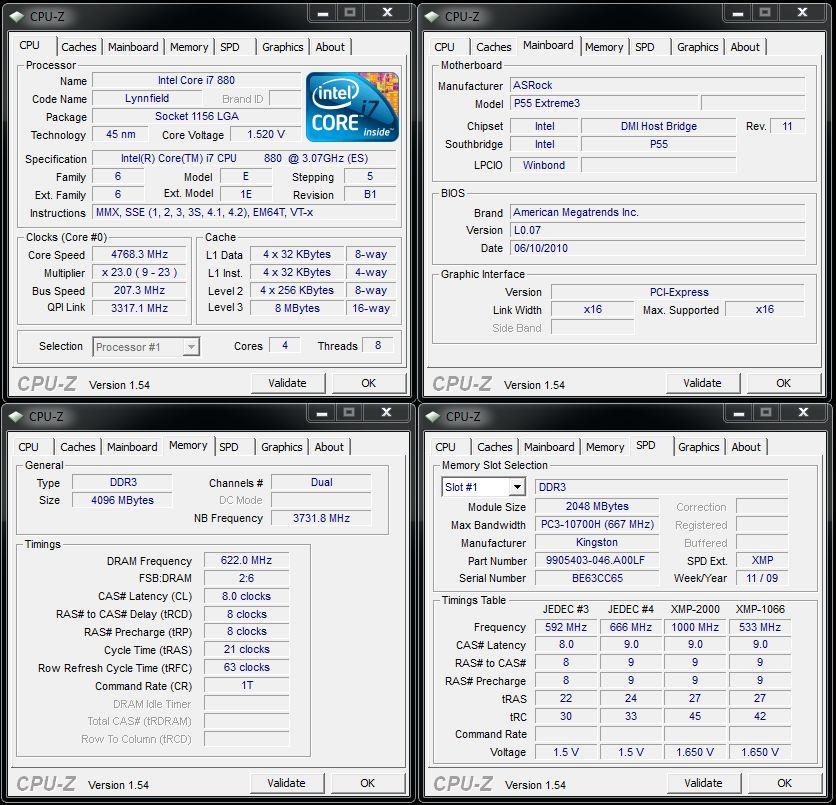
Task: Click Core Voltage value 1.520 V
Action: click(266, 134)
